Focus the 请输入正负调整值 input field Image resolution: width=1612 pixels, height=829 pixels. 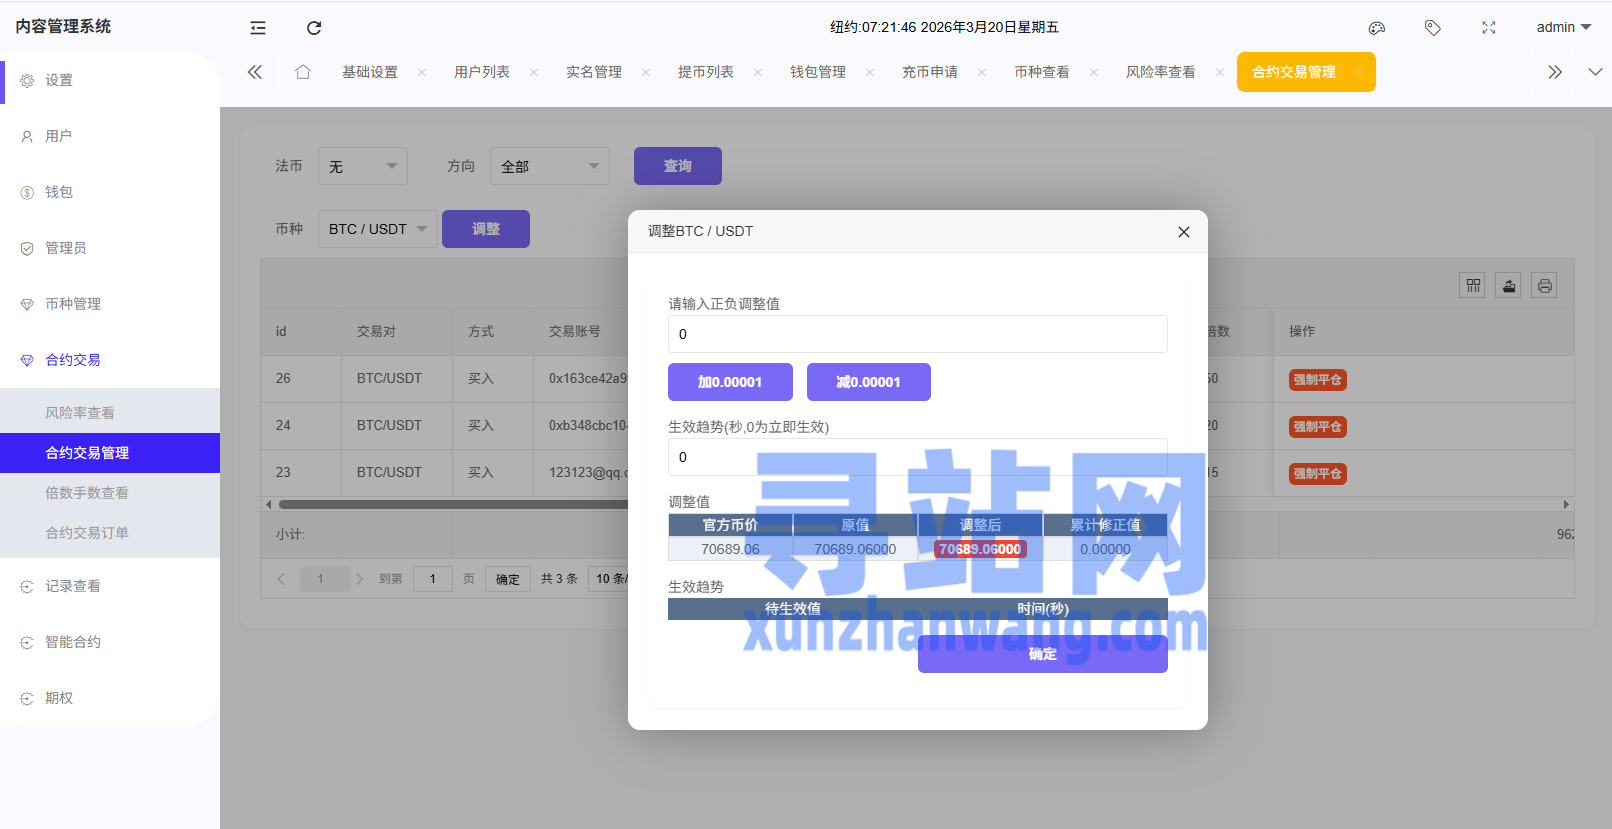pyautogui.click(x=917, y=334)
